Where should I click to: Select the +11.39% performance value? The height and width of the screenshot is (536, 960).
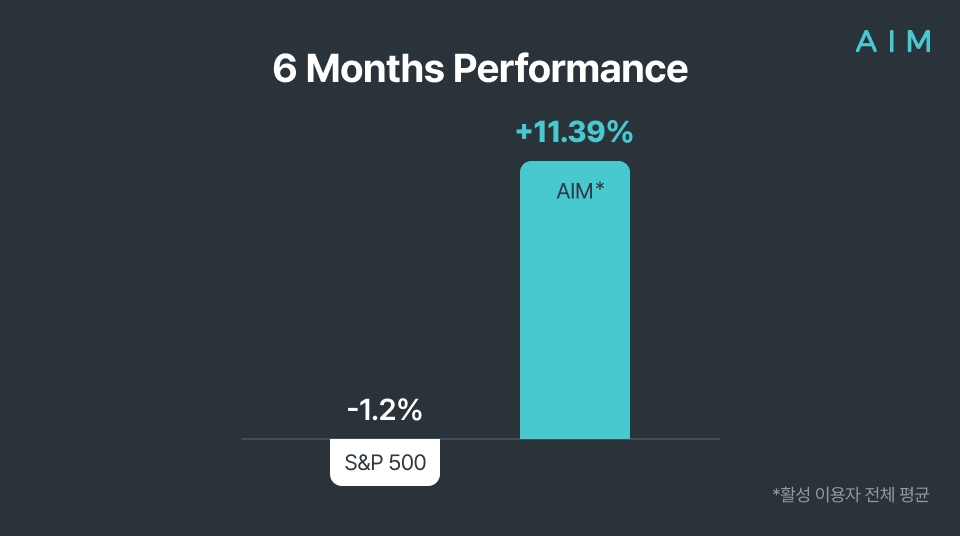coord(574,131)
